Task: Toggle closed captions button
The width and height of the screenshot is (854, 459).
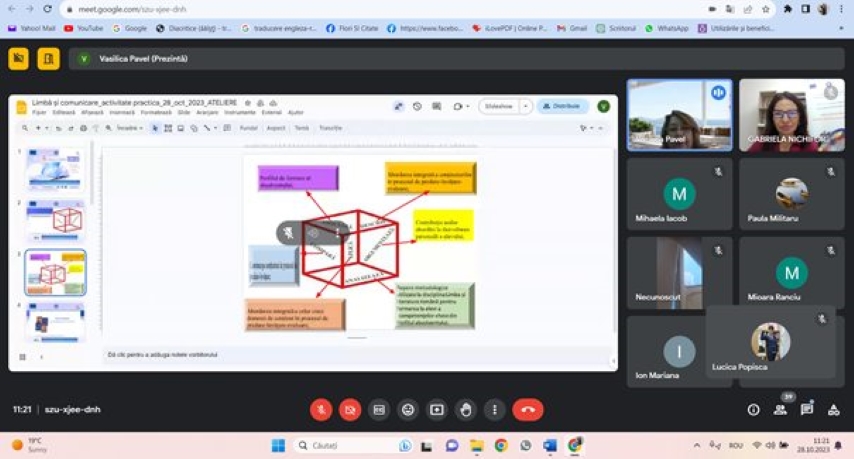Action: (379, 409)
